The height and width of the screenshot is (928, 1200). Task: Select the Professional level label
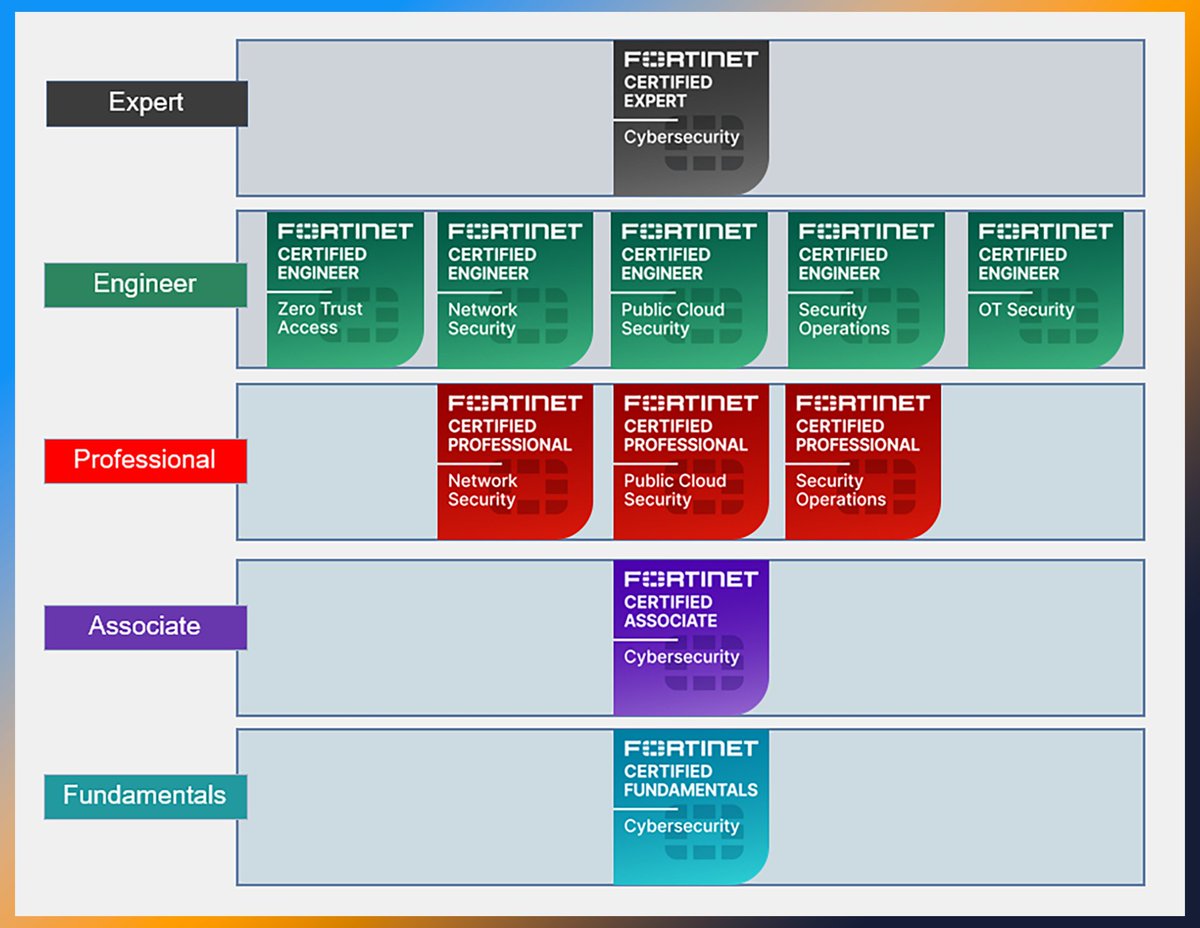(x=146, y=459)
